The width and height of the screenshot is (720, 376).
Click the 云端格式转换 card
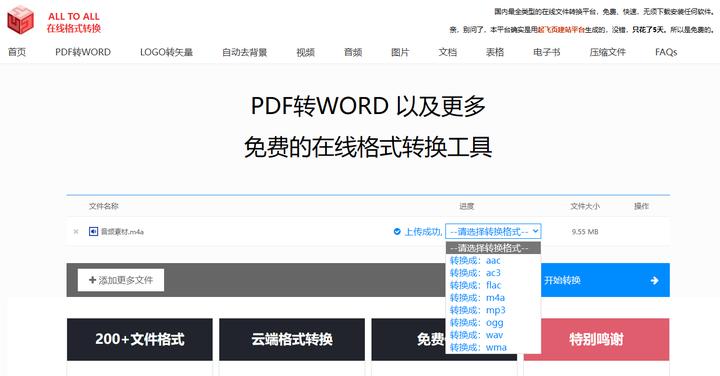(292, 339)
